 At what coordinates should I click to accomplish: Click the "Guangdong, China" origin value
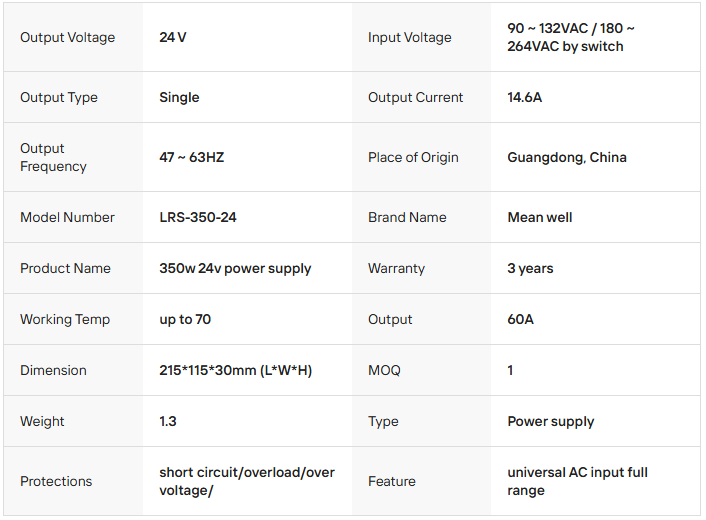pos(567,158)
